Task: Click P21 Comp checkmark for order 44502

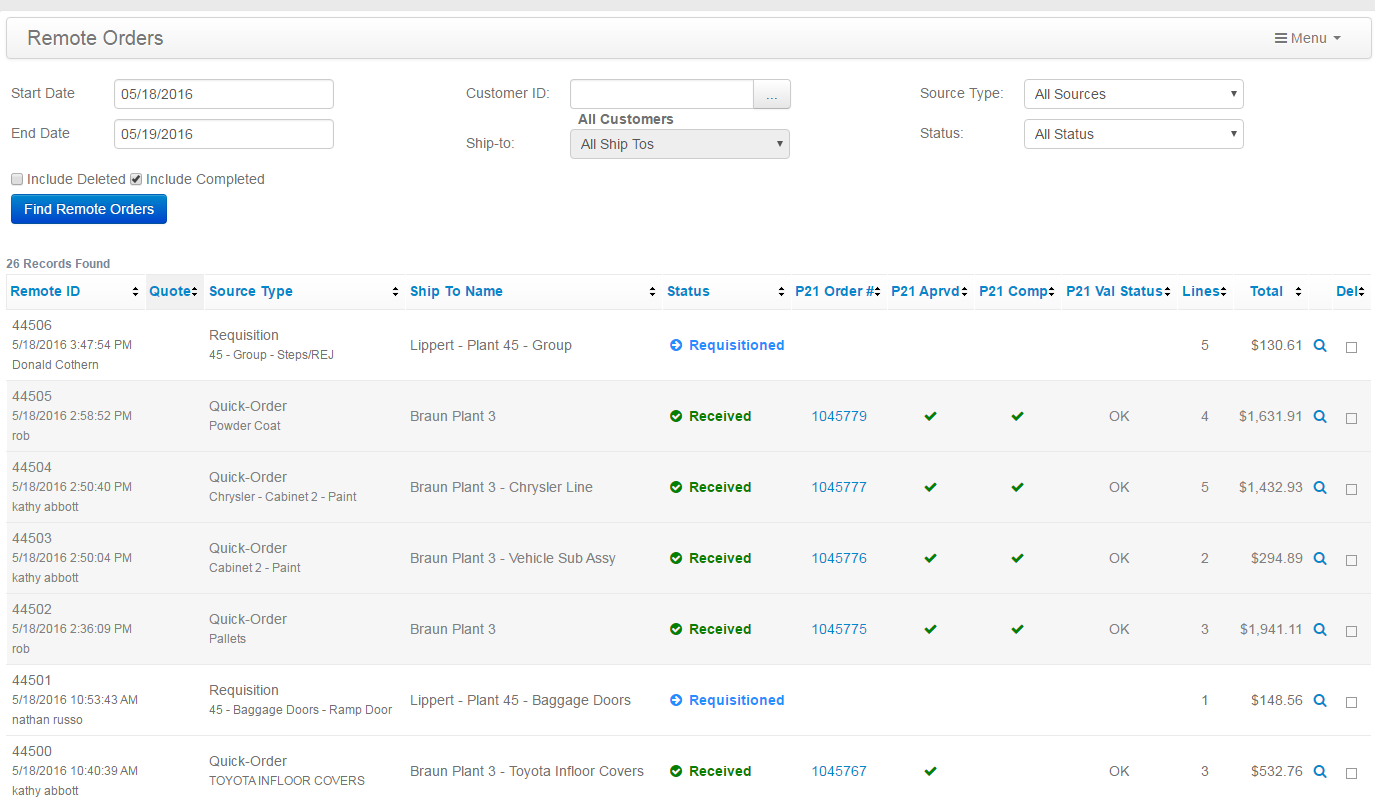Action: [1017, 629]
